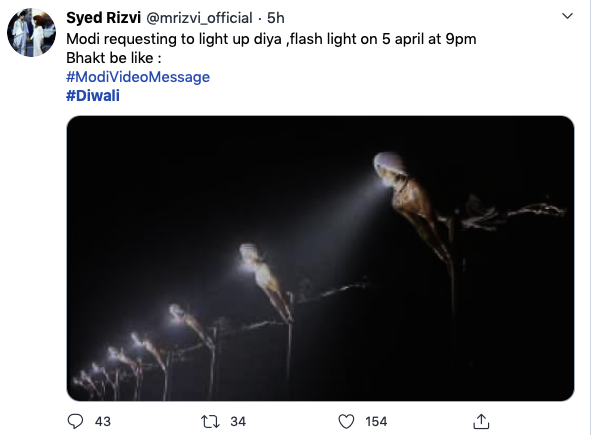The image size is (605, 435).
Task: Click the retweet count 34
Action: pos(237,421)
